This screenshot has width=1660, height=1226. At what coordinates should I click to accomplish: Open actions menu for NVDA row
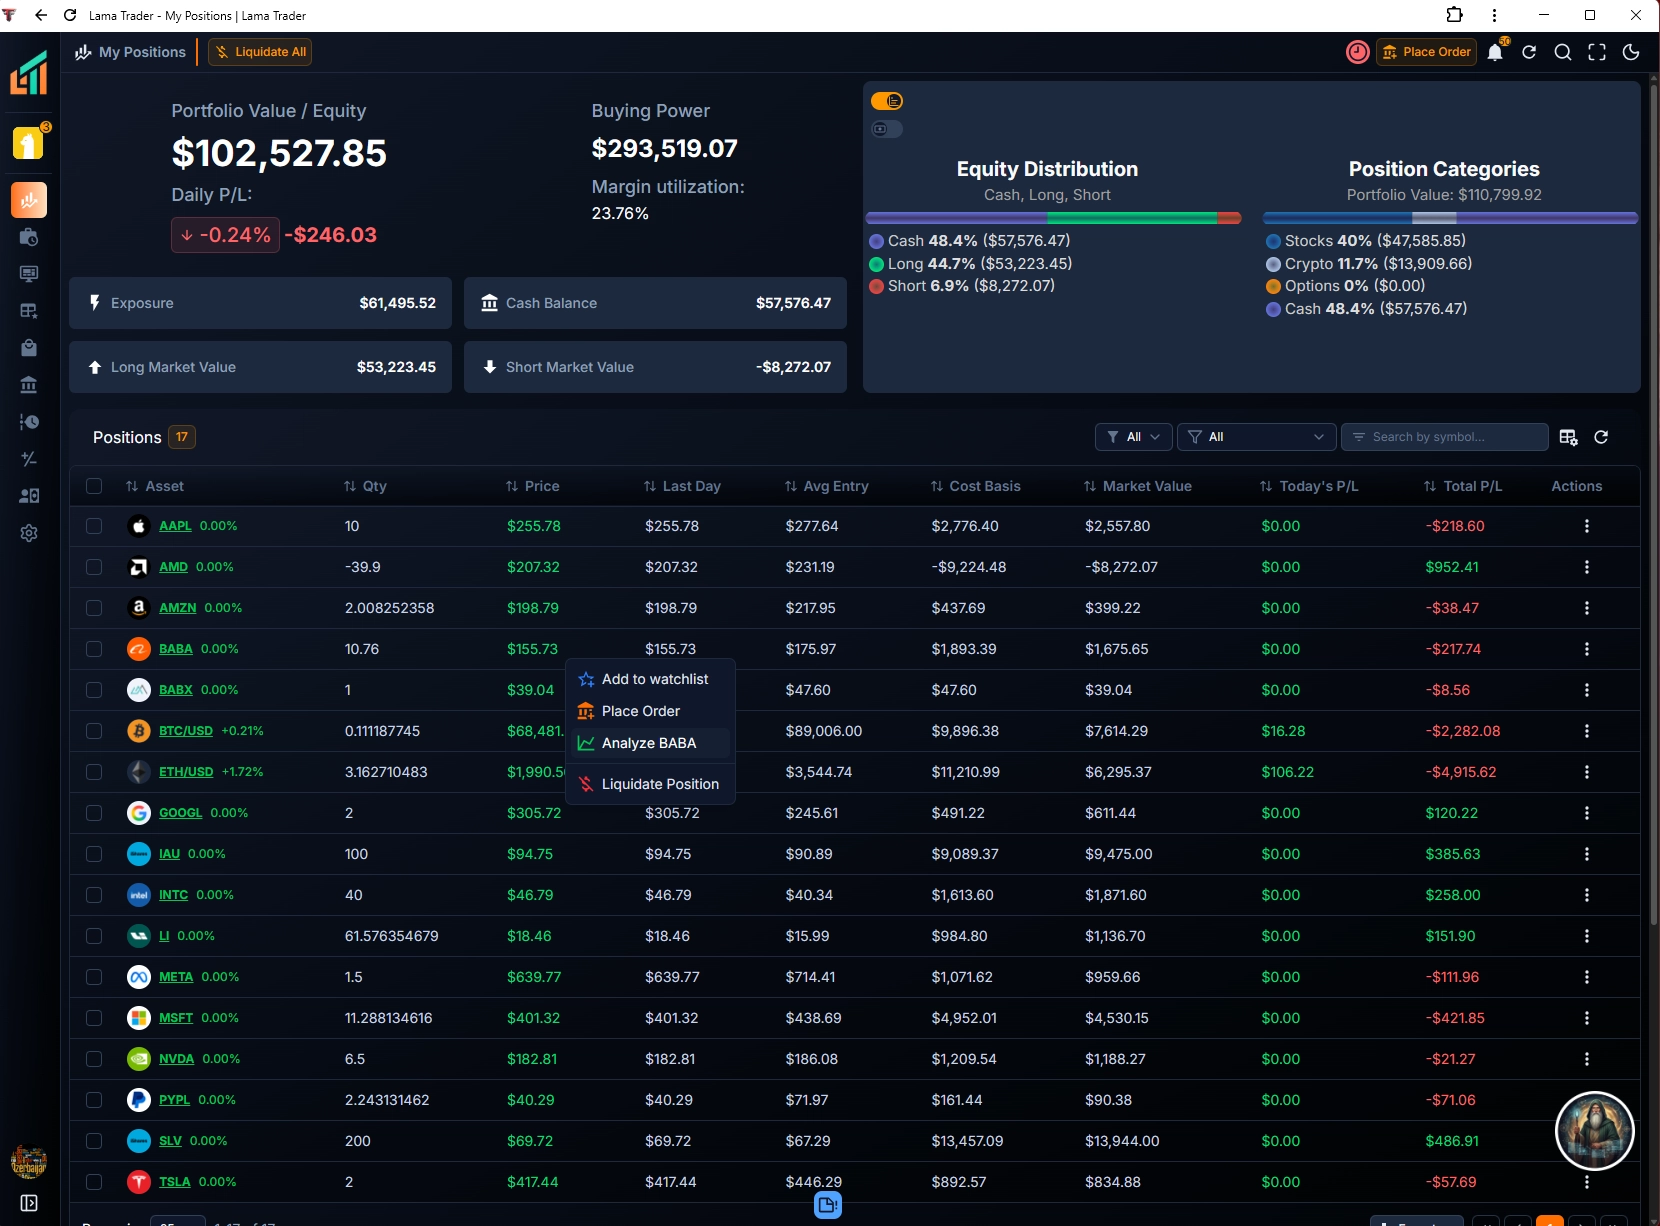pos(1587,1059)
